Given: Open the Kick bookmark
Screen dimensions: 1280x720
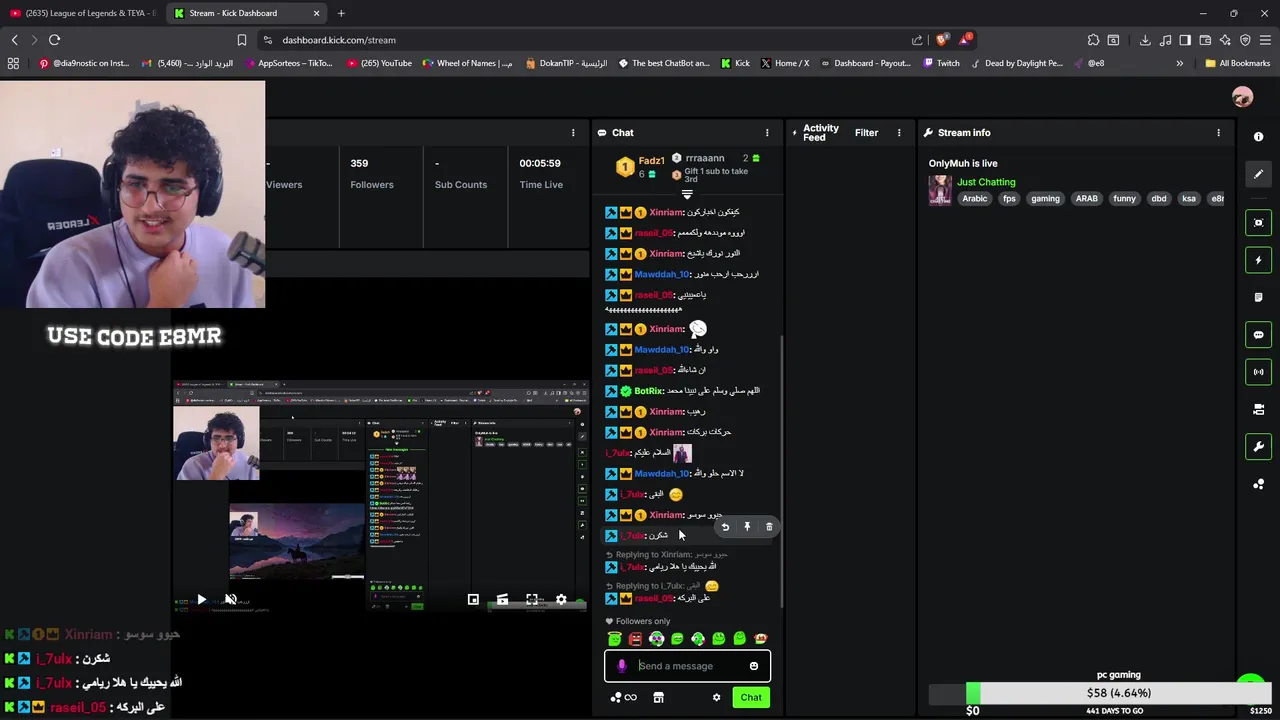Looking at the screenshot, I should 734,63.
